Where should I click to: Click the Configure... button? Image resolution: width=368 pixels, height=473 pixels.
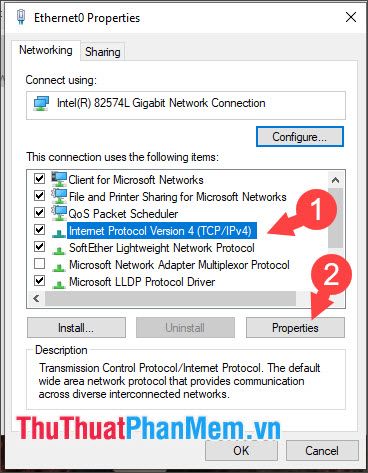(x=299, y=136)
